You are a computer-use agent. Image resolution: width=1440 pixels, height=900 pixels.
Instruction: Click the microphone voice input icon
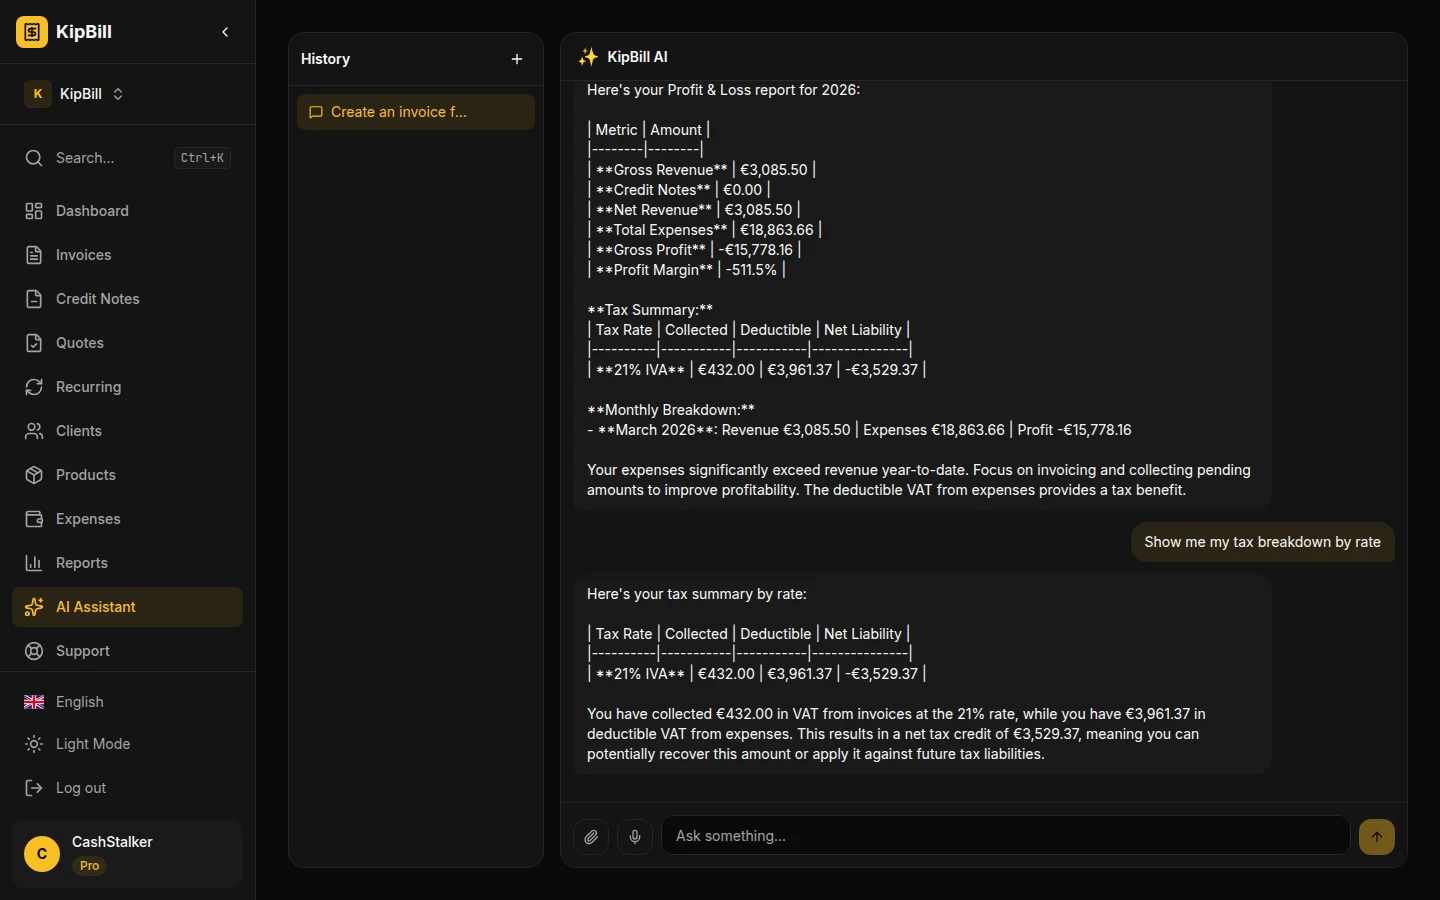(x=635, y=836)
